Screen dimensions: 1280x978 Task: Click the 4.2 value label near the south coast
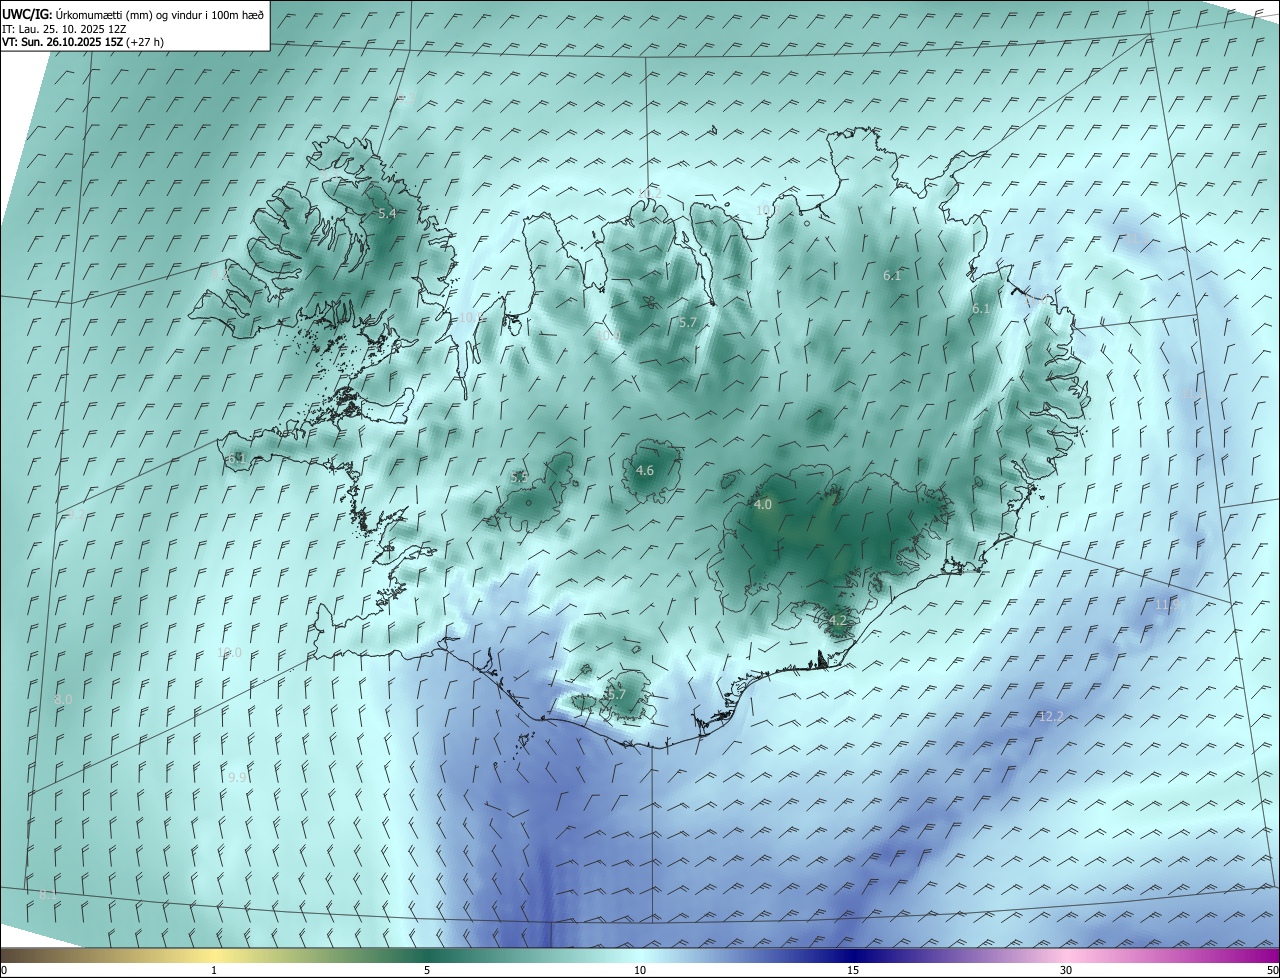pos(838,621)
